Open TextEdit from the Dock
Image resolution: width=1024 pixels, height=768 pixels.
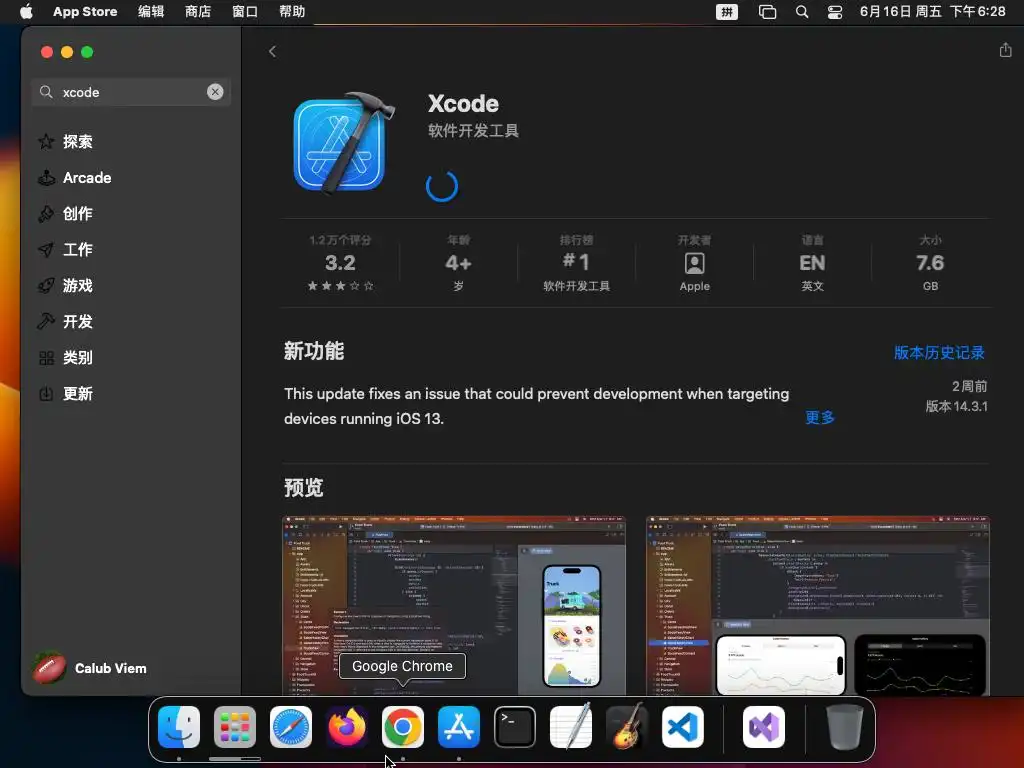tap(571, 727)
